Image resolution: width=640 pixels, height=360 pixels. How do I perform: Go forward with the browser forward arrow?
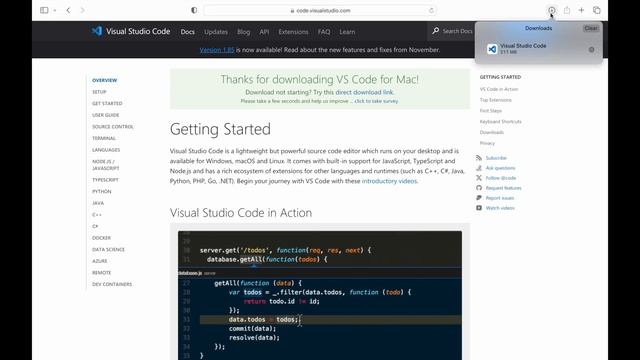coord(82,10)
